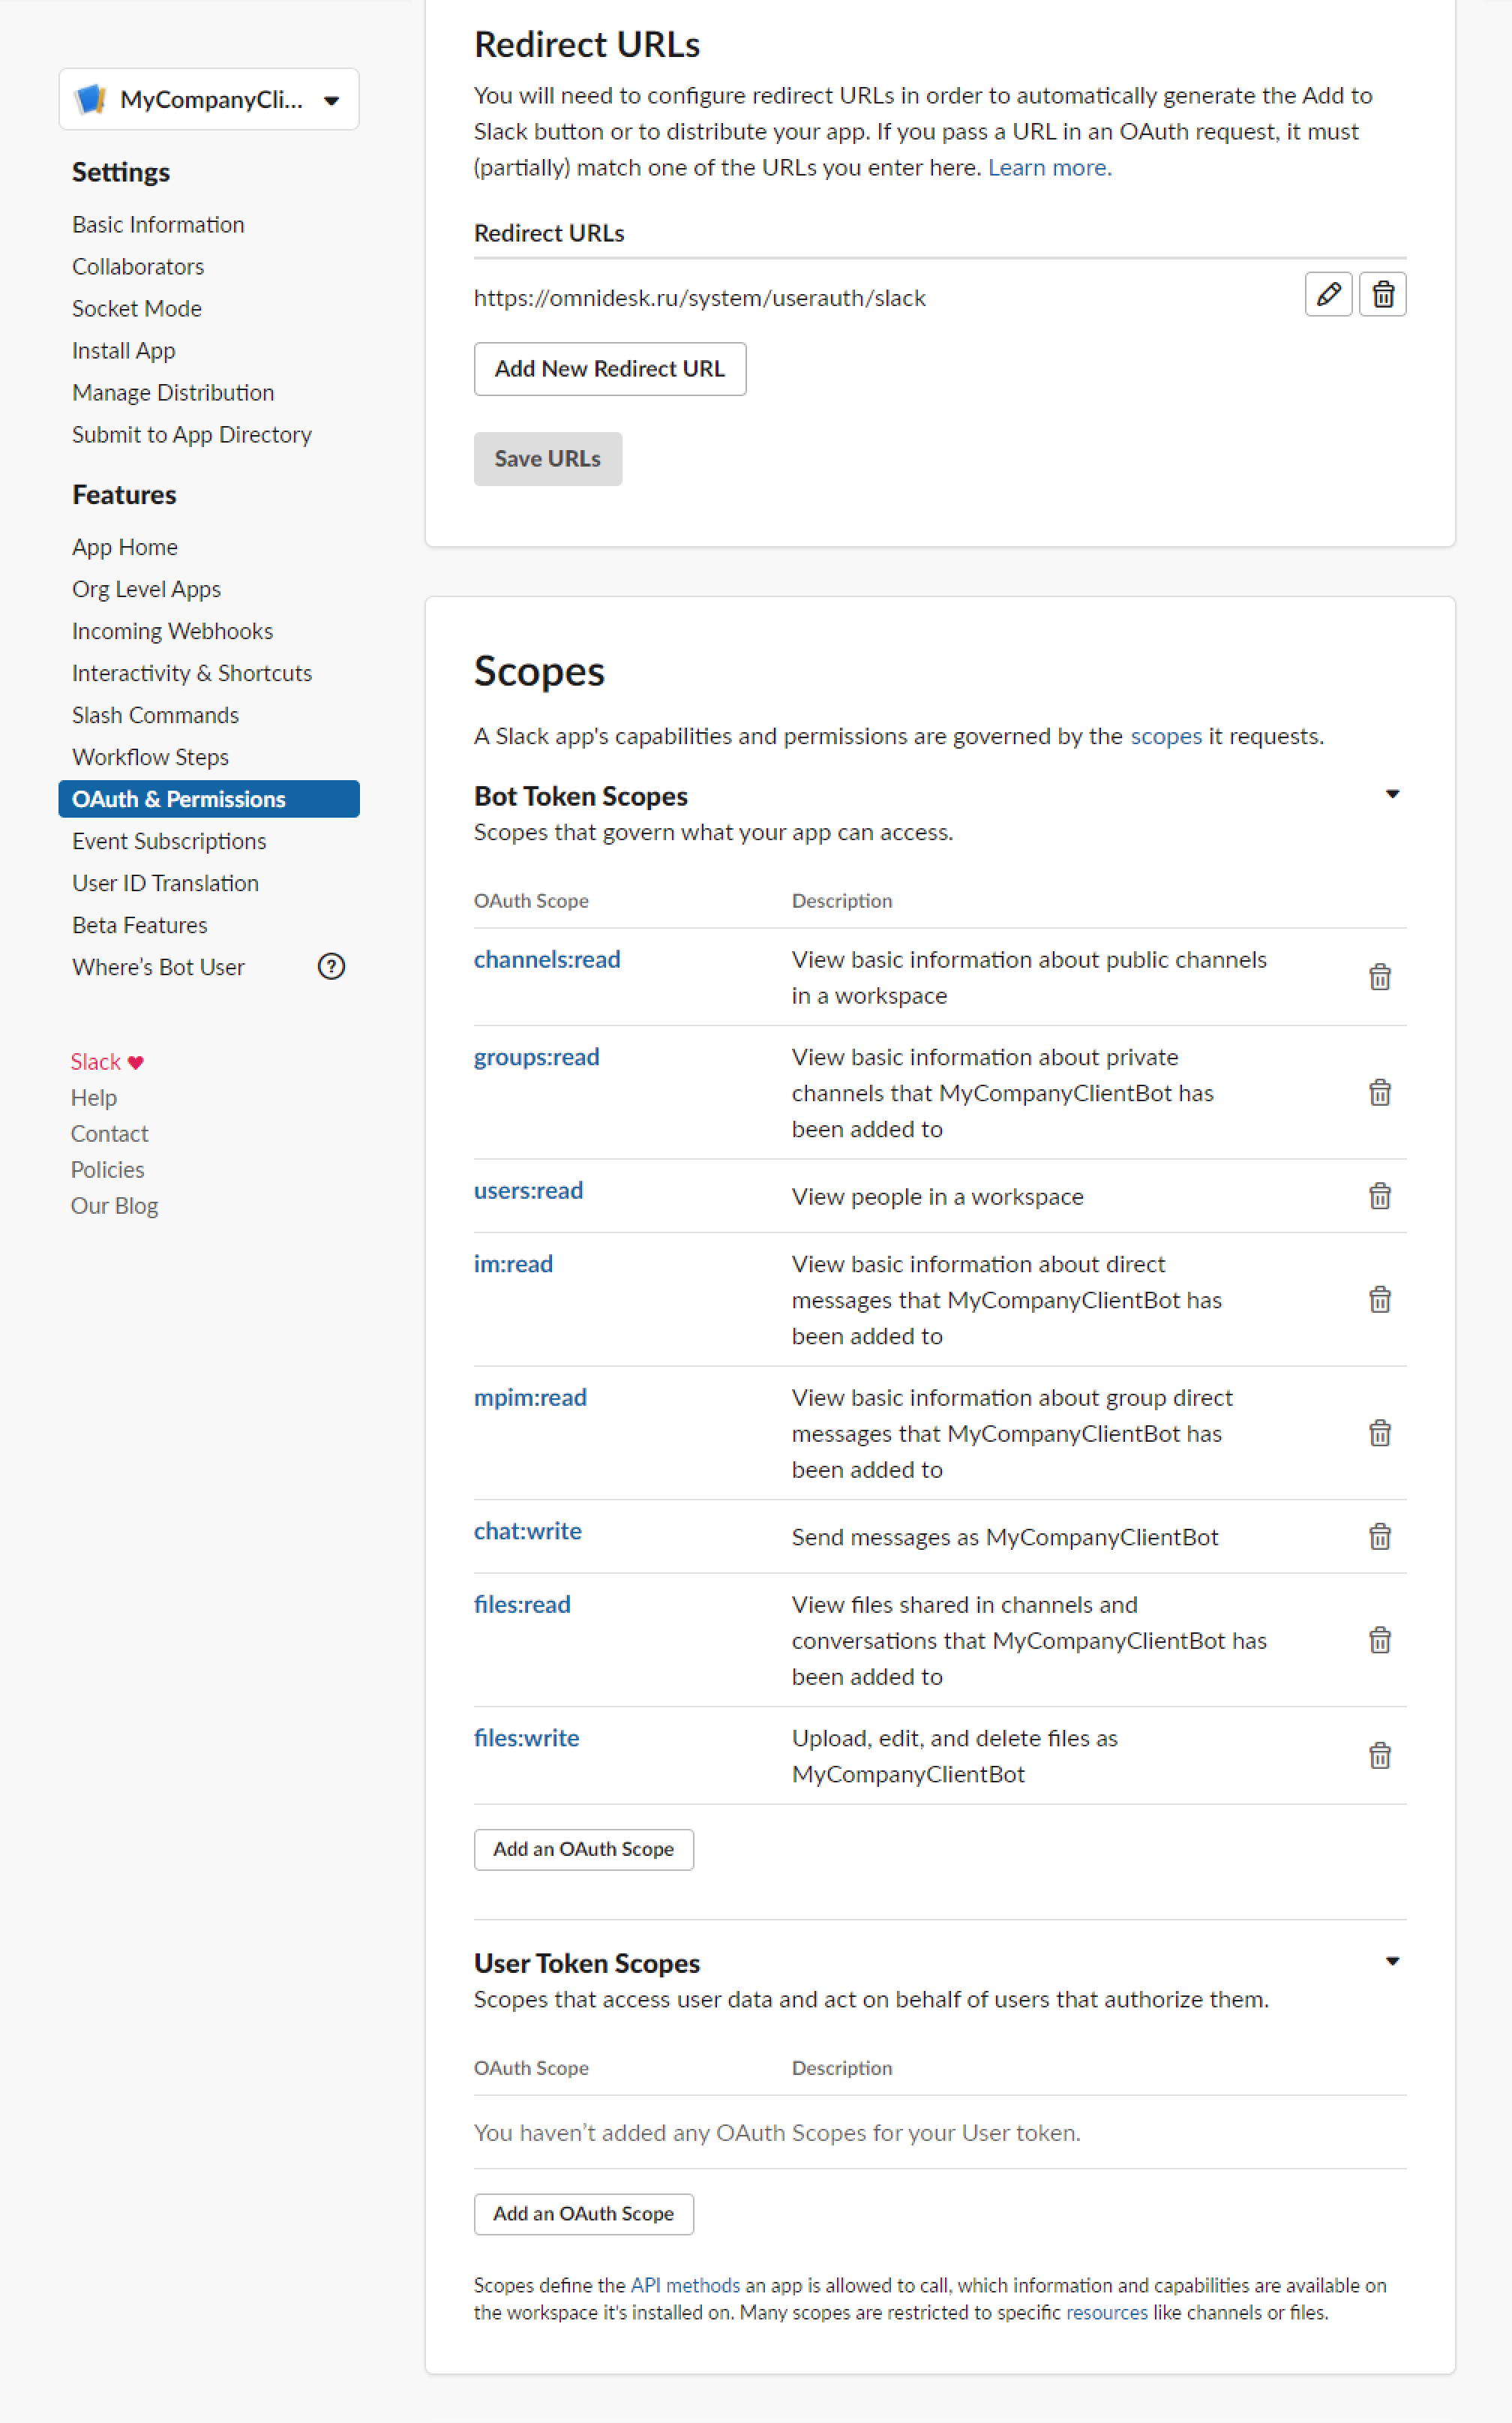
Task: Add an OAuth Scope for User Token
Action: click(x=584, y=2214)
